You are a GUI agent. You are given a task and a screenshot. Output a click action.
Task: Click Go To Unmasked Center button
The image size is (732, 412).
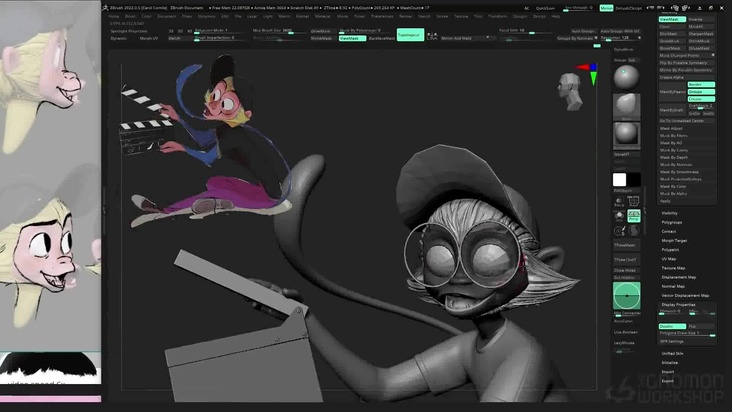click(687, 121)
